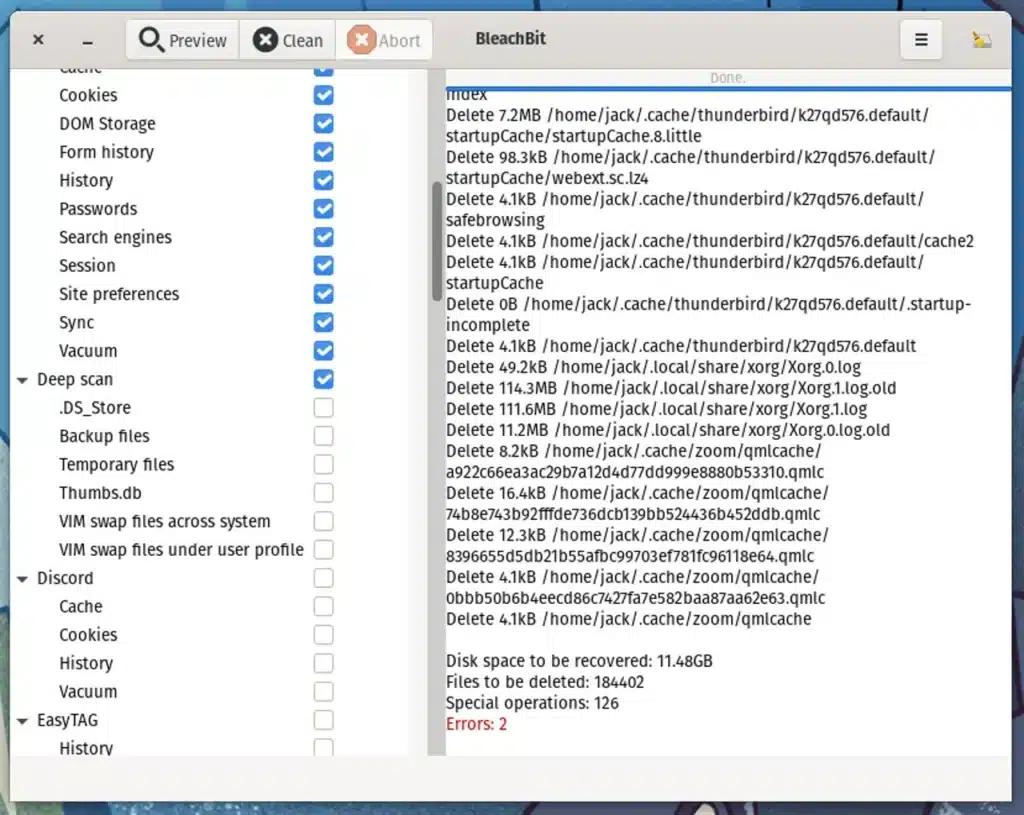Screen dimensions: 1024x815
Task: Click the BleachBit app icon in header
Action: (981, 40)
